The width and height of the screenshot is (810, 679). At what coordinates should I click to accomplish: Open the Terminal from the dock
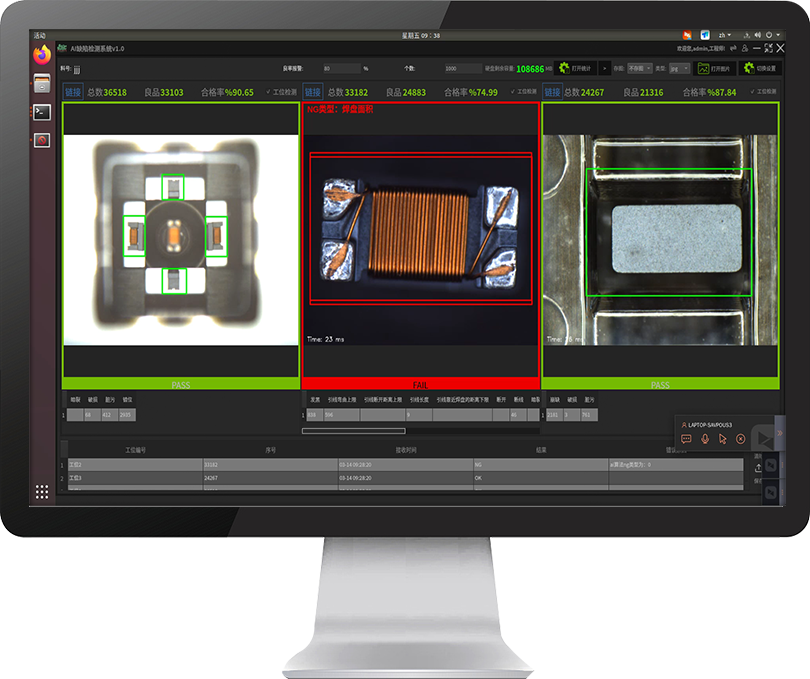click(x=42, y=112)
